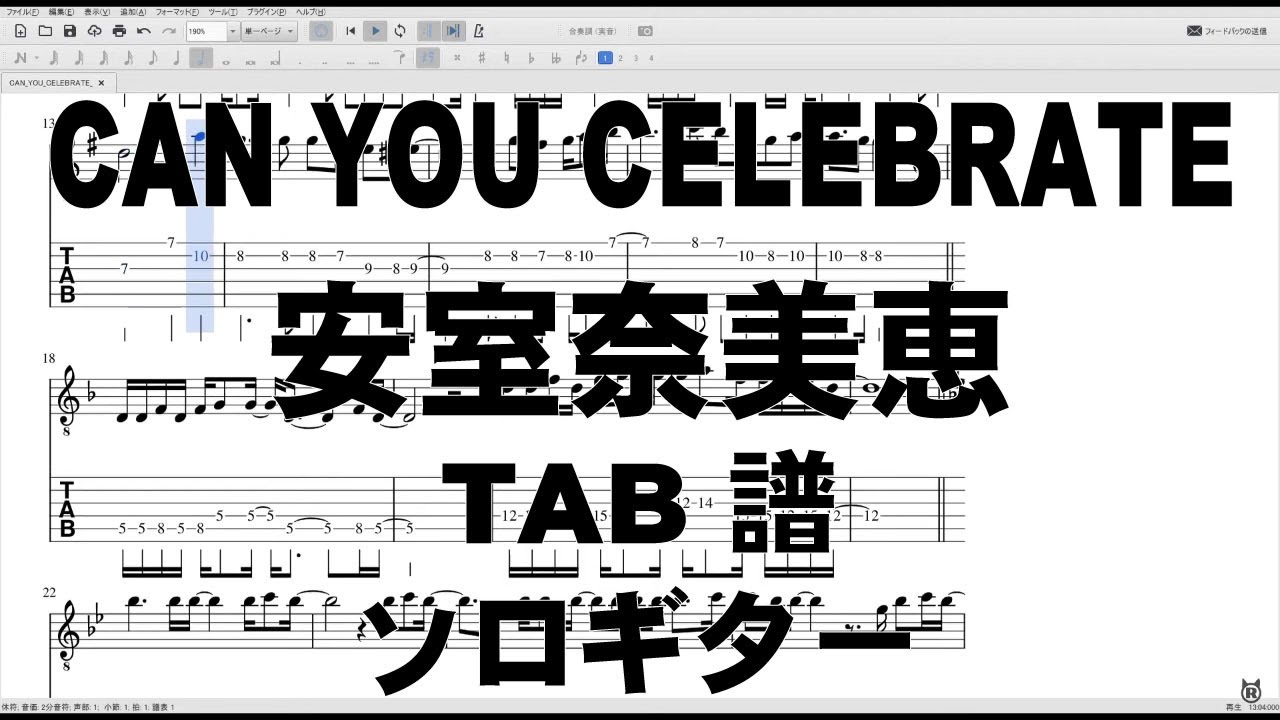The width and height of the screenshot is (1280, 720).
Task: Save the score with the floppy disk icon
Action: (70, 31)
